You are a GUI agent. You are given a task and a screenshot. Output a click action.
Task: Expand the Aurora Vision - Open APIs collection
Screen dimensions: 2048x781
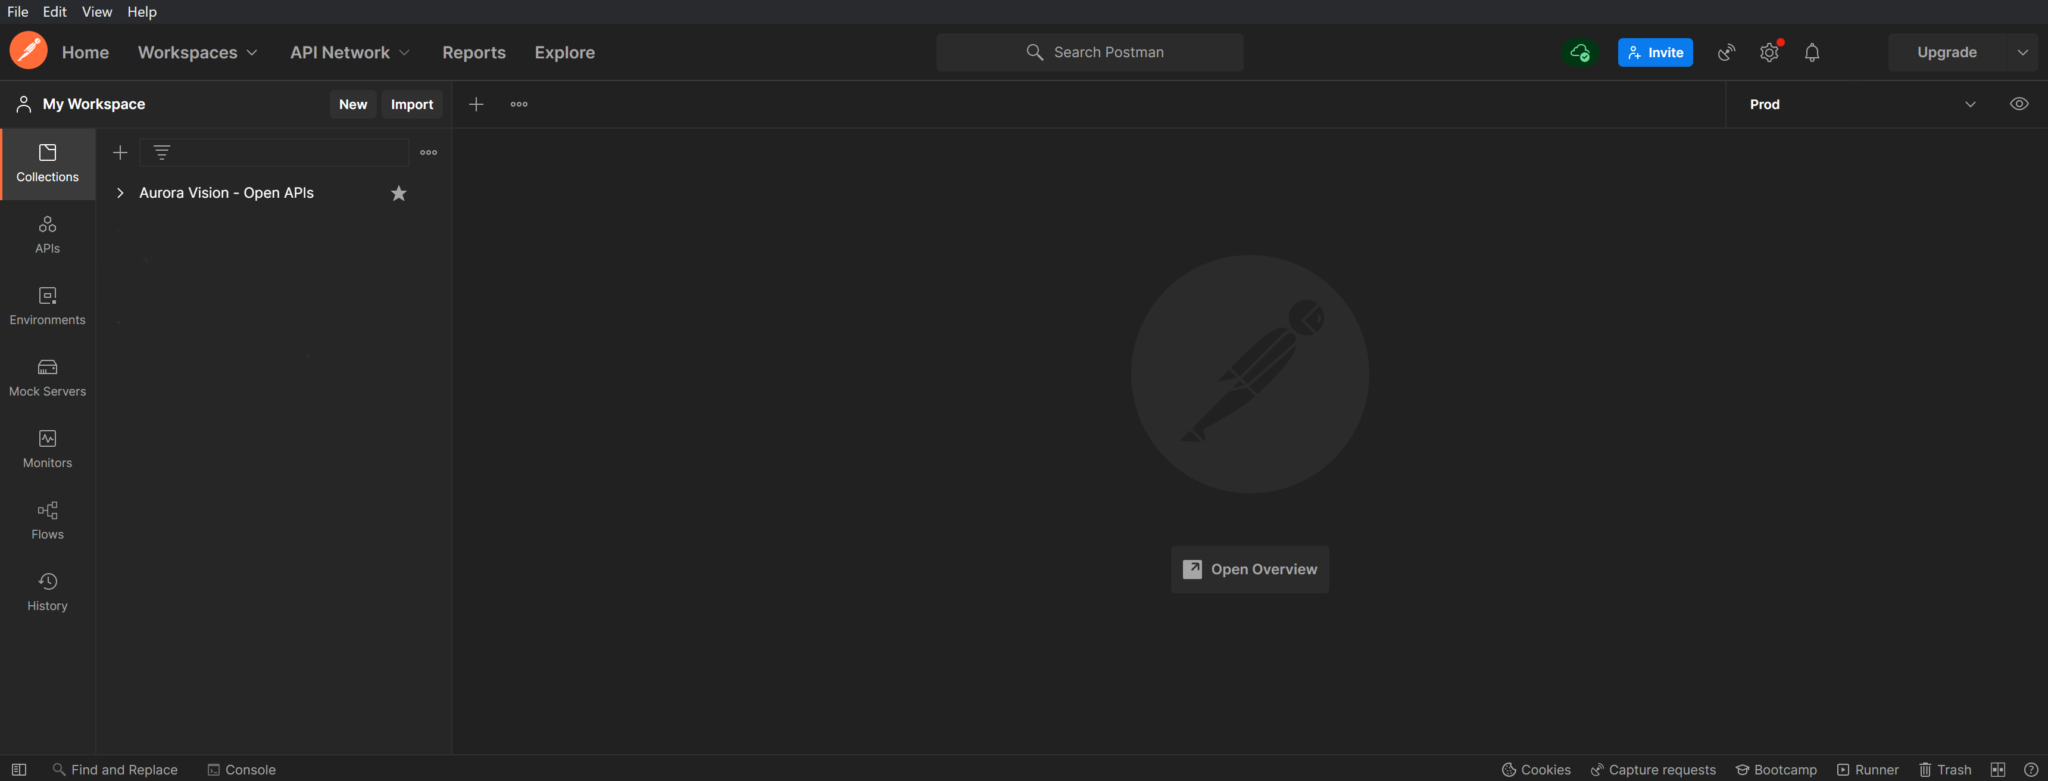tap(120, 193)
